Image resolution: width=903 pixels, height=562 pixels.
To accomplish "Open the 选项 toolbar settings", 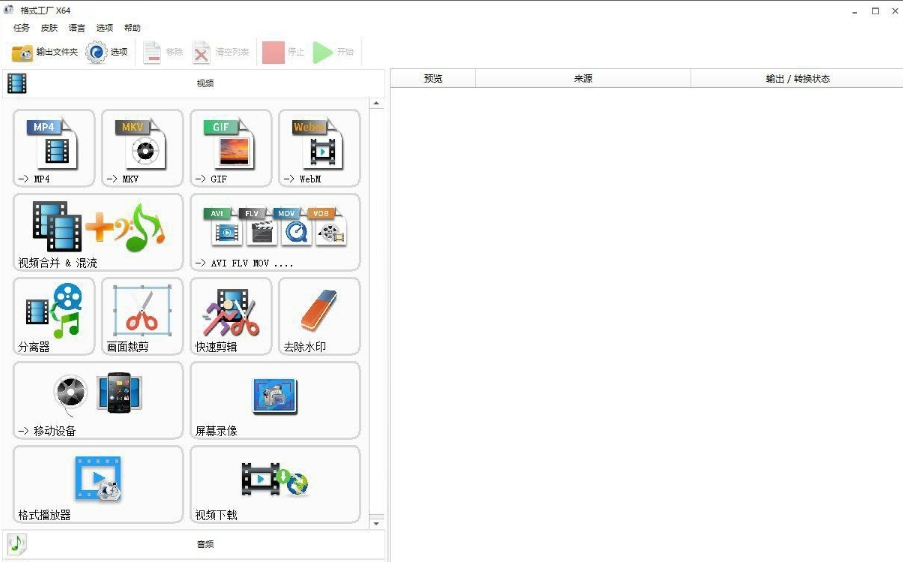I will point(107,52).
